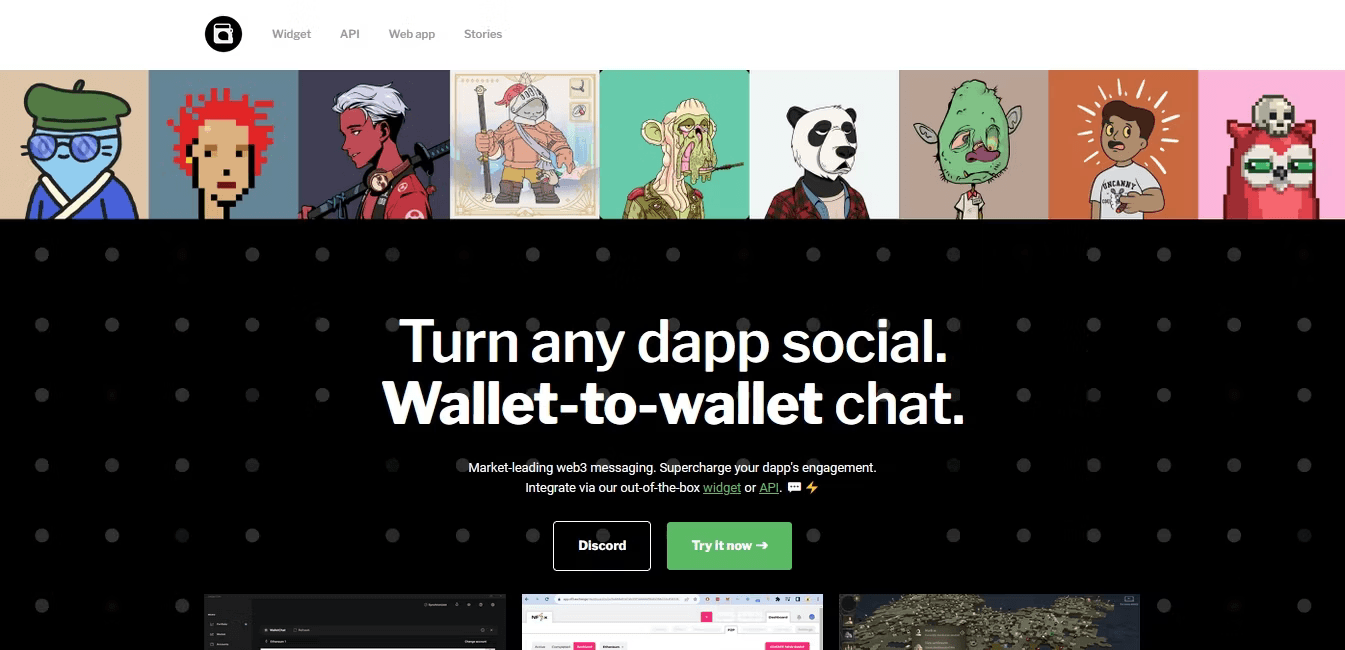Select the Uncanny shirt character avatar
Viewport: 1345px width, 650px height.
(x=1123, y=144)
